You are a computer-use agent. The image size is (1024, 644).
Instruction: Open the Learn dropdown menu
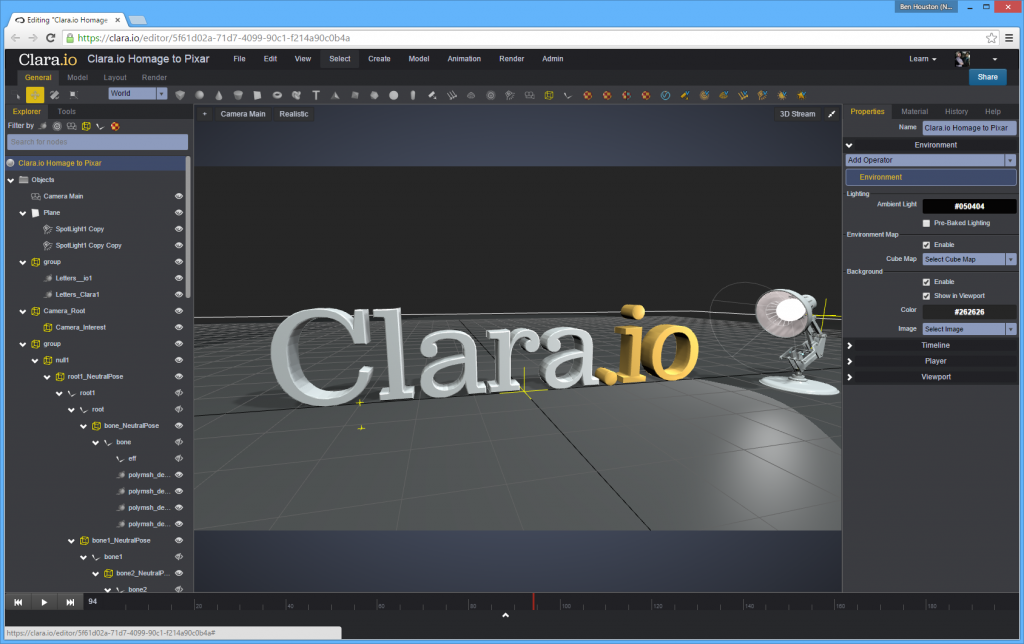tap(922, 59)
